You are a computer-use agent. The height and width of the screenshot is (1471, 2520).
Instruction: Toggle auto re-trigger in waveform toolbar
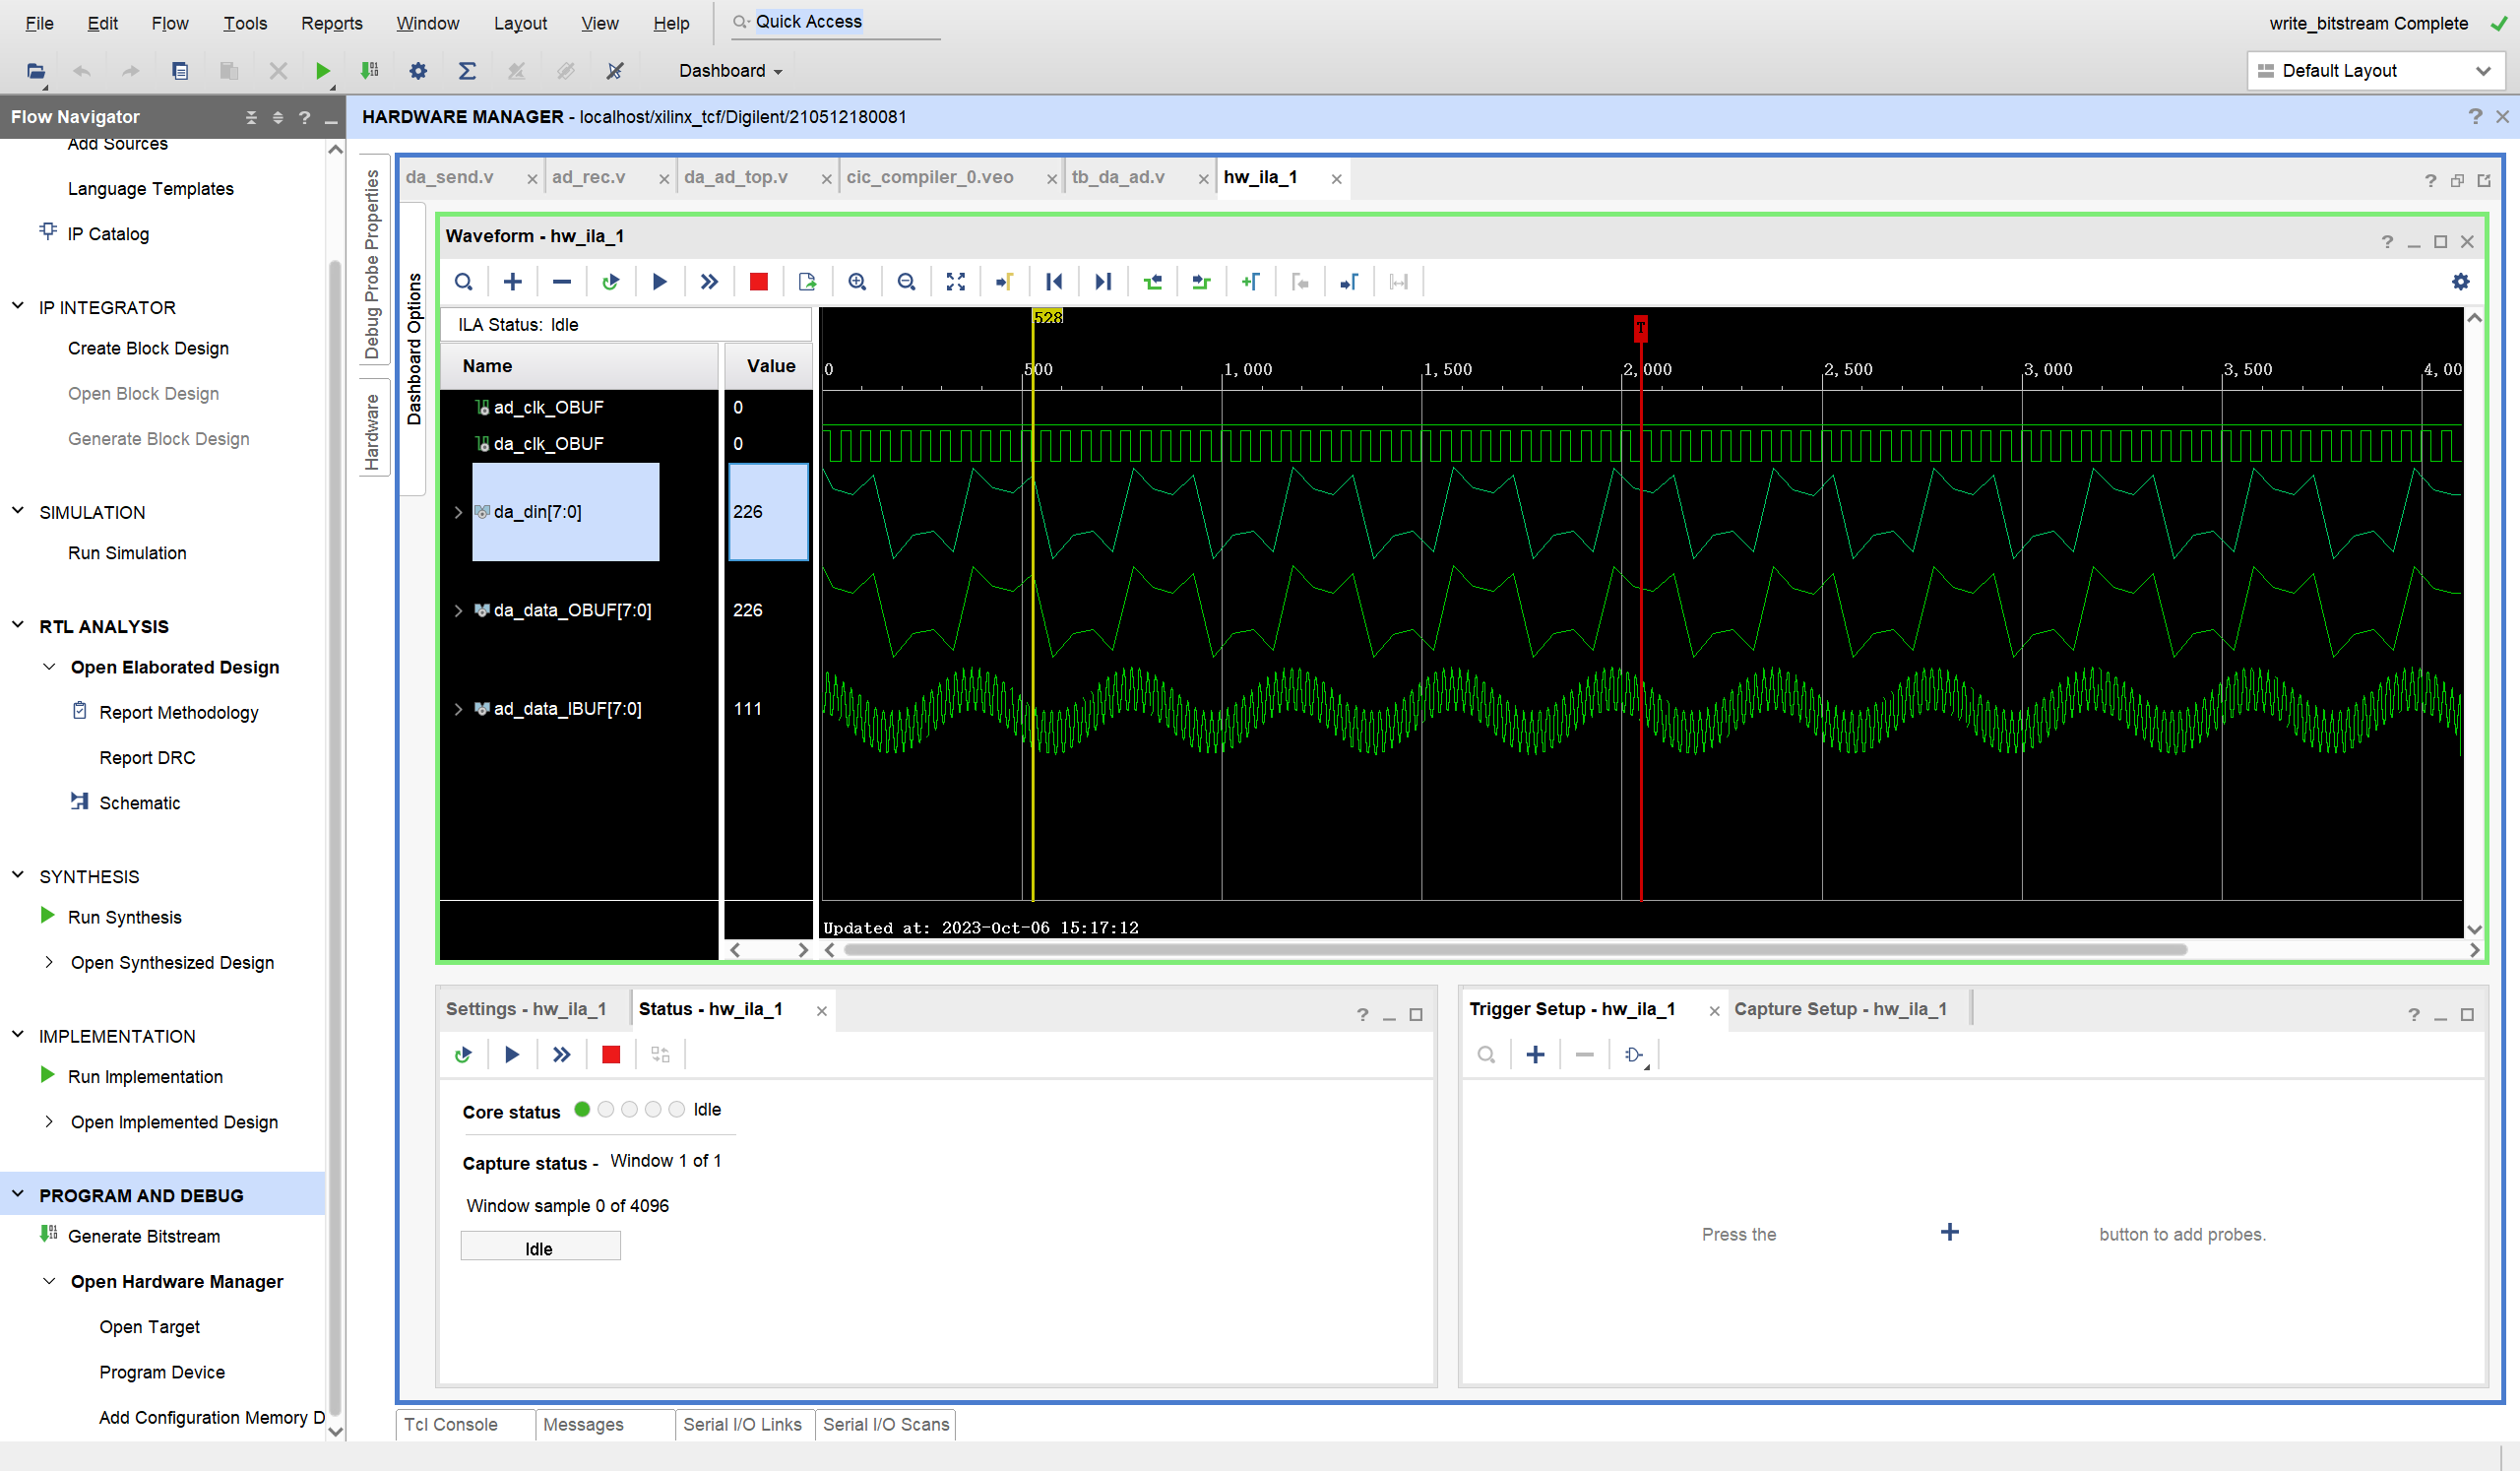pos(611,282)
